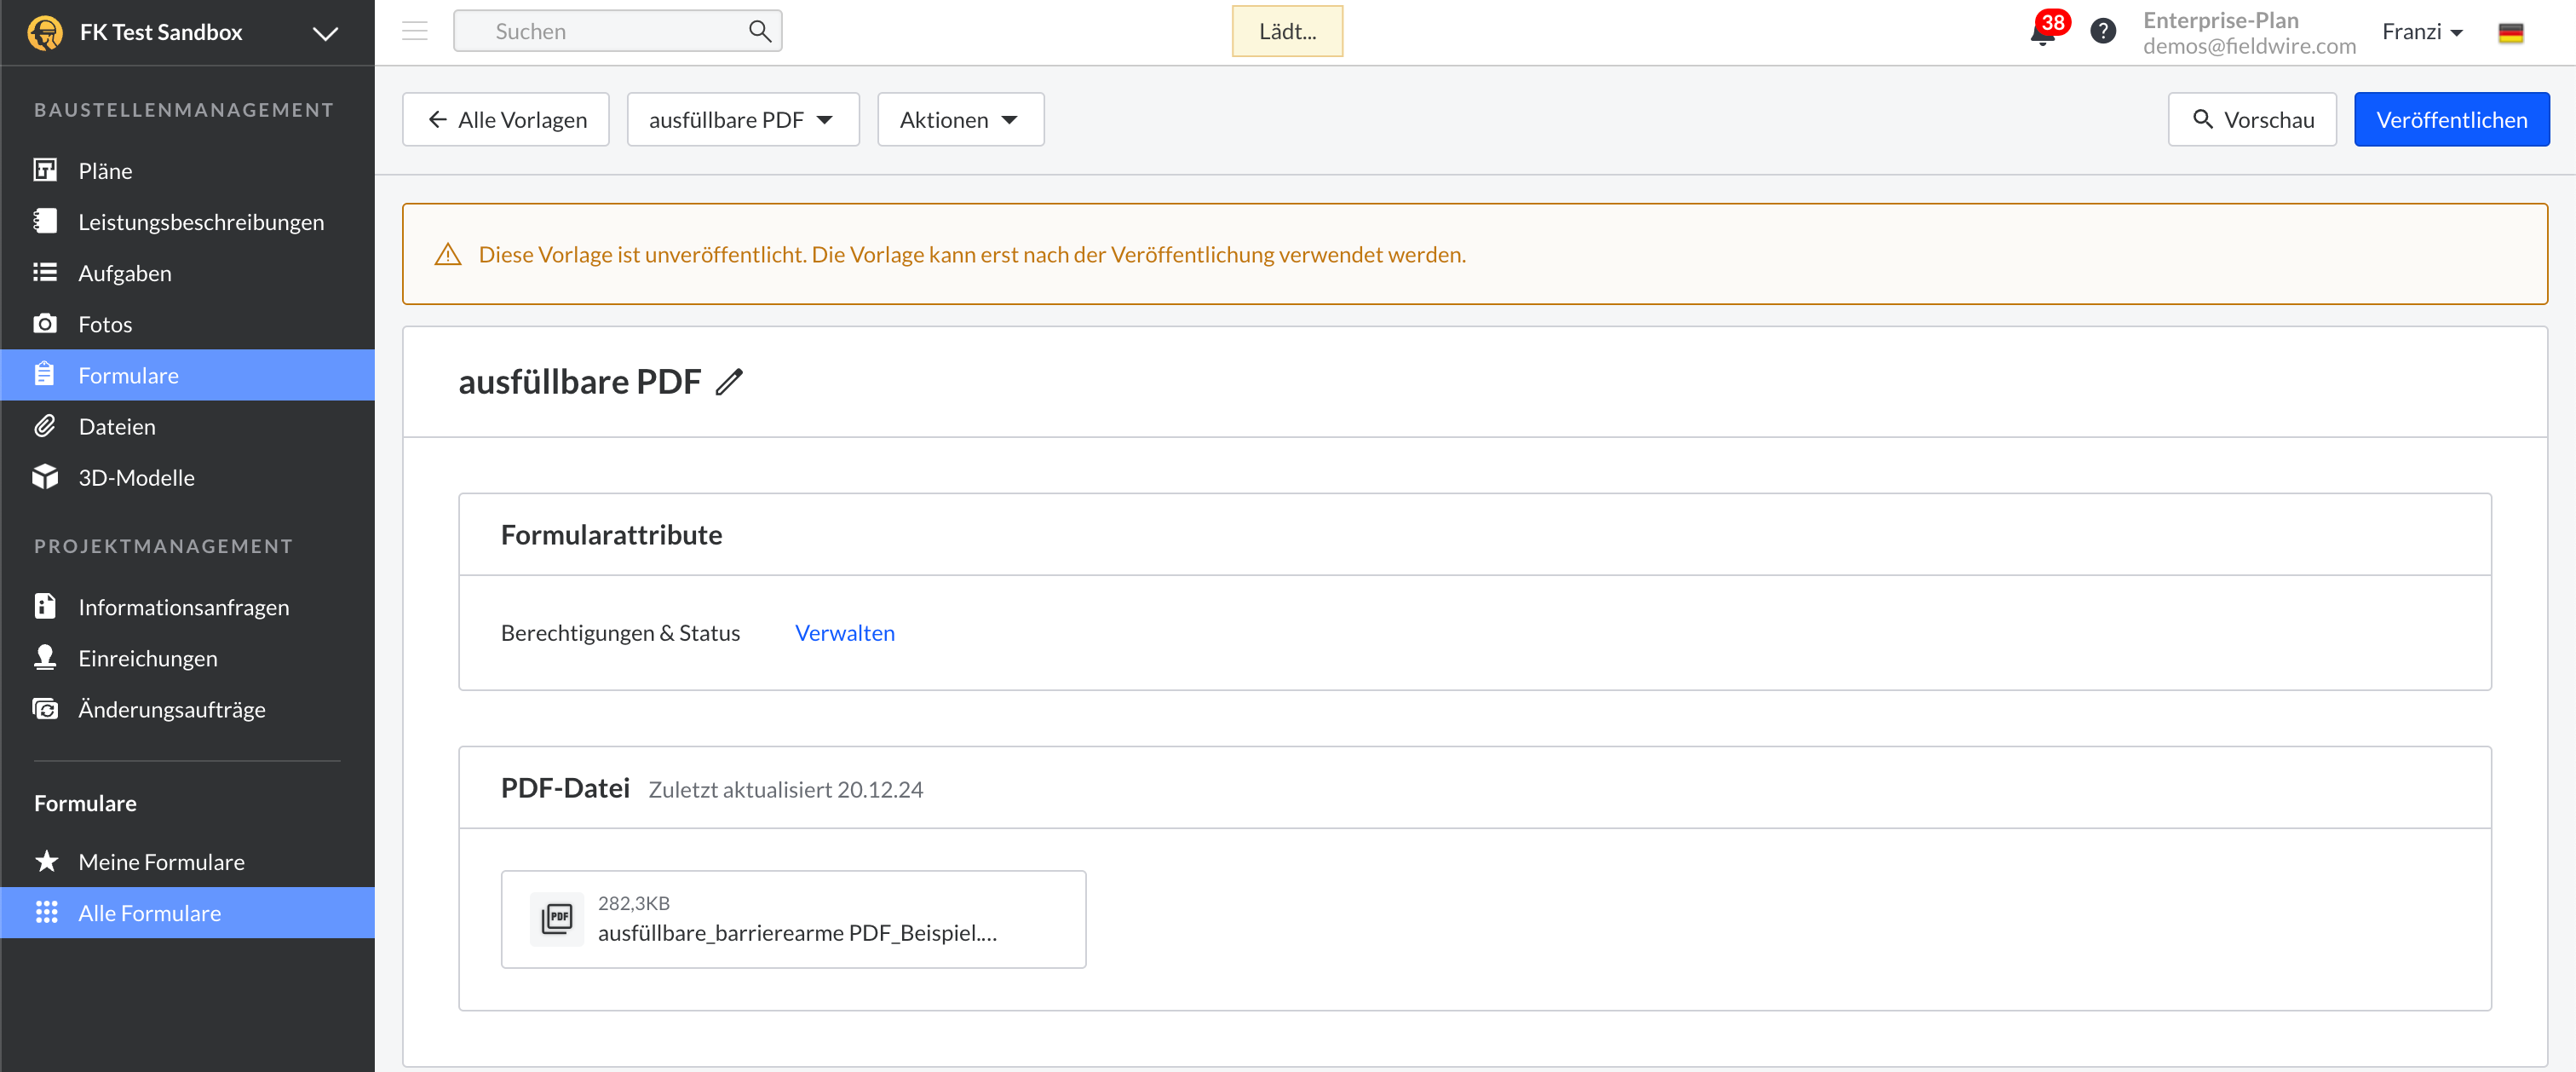Screen dimensions: 2576x1072
Task: Click the Zuletzt aktualisiert 20.12.24 text
Action: pyautogui.click(x=786, y=789)
